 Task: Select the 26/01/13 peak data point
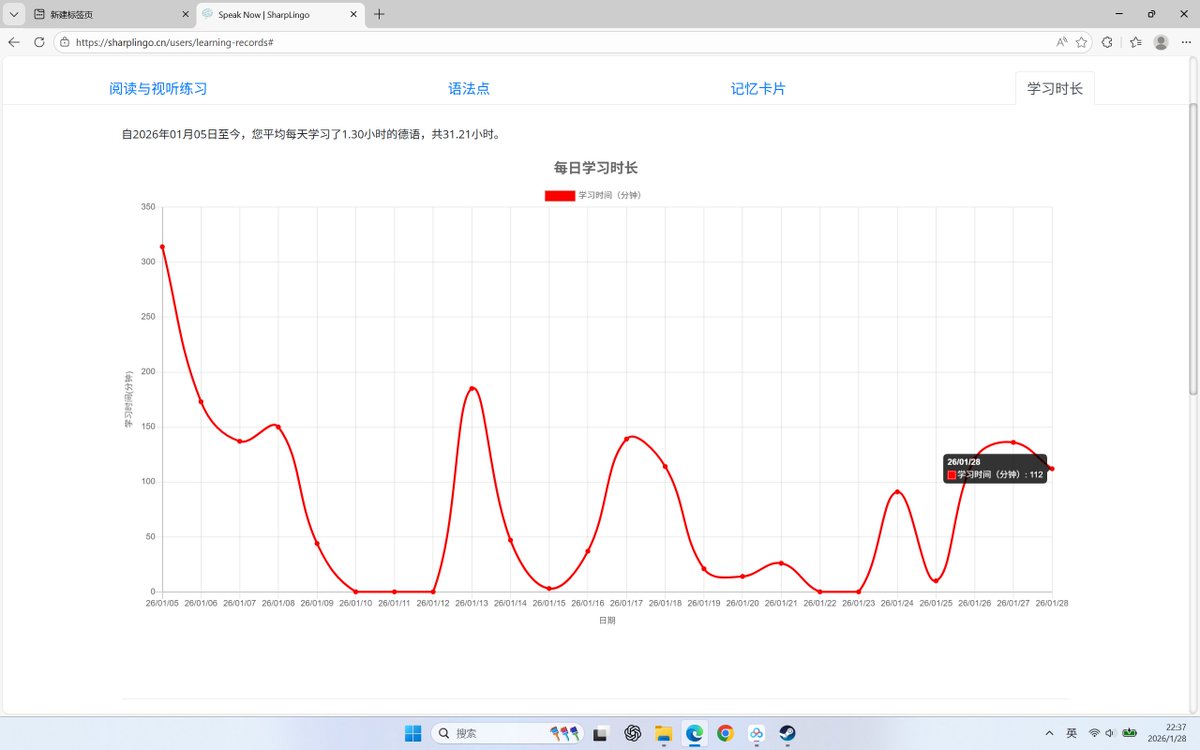472,388
